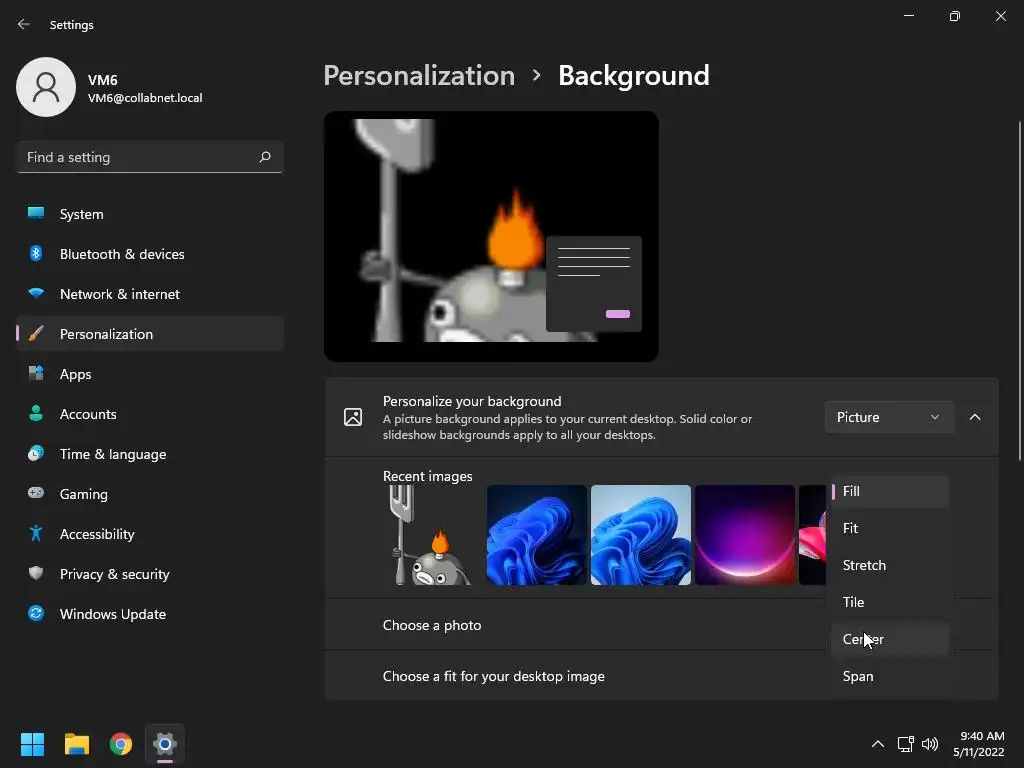Viewport: 1024px width, 768px height.
Task: Click the desktop background preview image
Action: [491, 236]
